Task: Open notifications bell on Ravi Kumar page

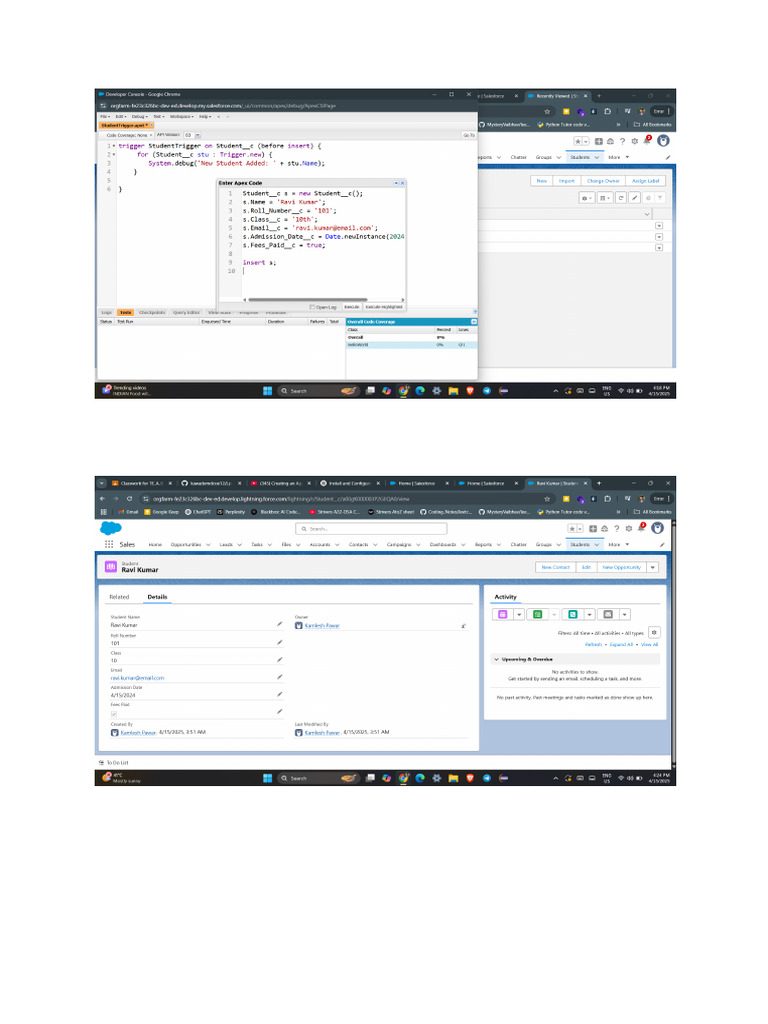Action: (x=641, y=528)
